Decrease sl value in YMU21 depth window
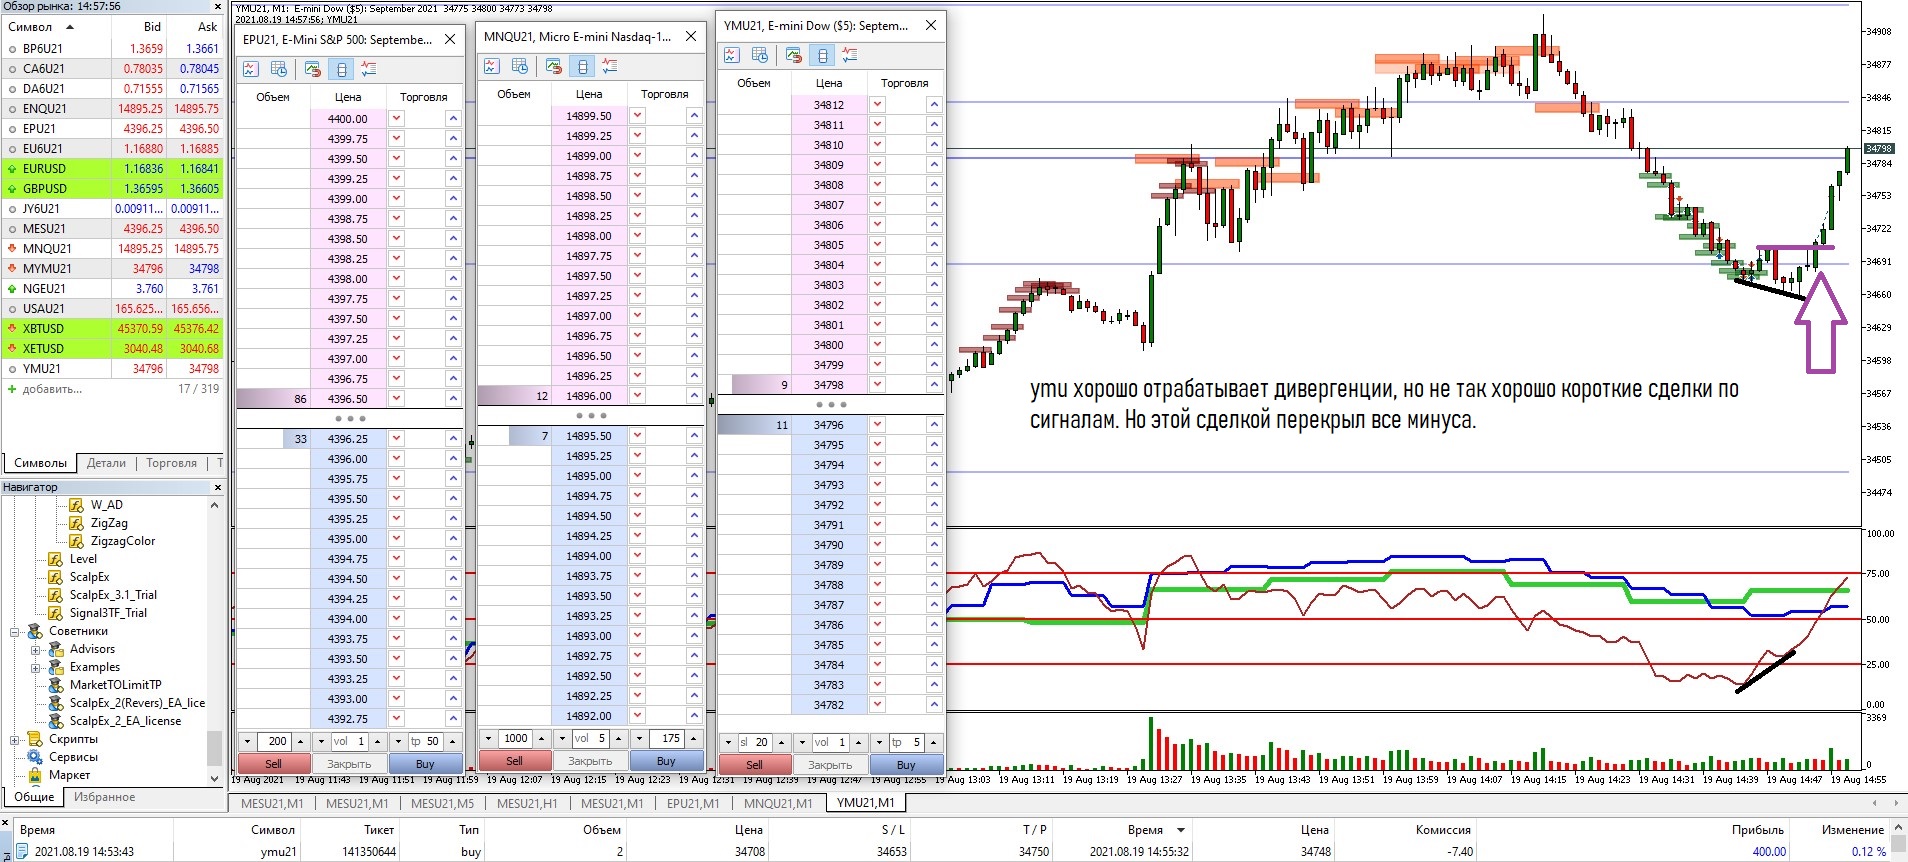1908x862 pixels. pos(726,742)
